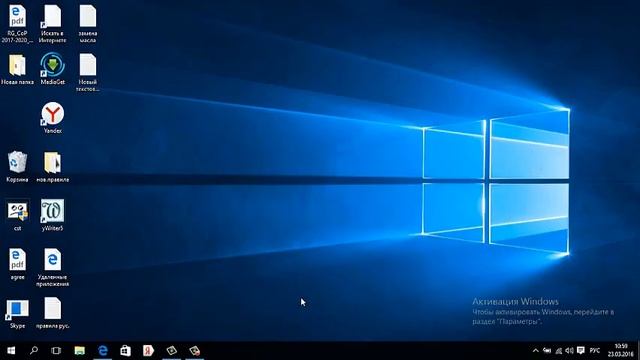The width and height of the screenshot is (640, 360).
Task: Open the network status tray icon
Action: click(559, 351)
